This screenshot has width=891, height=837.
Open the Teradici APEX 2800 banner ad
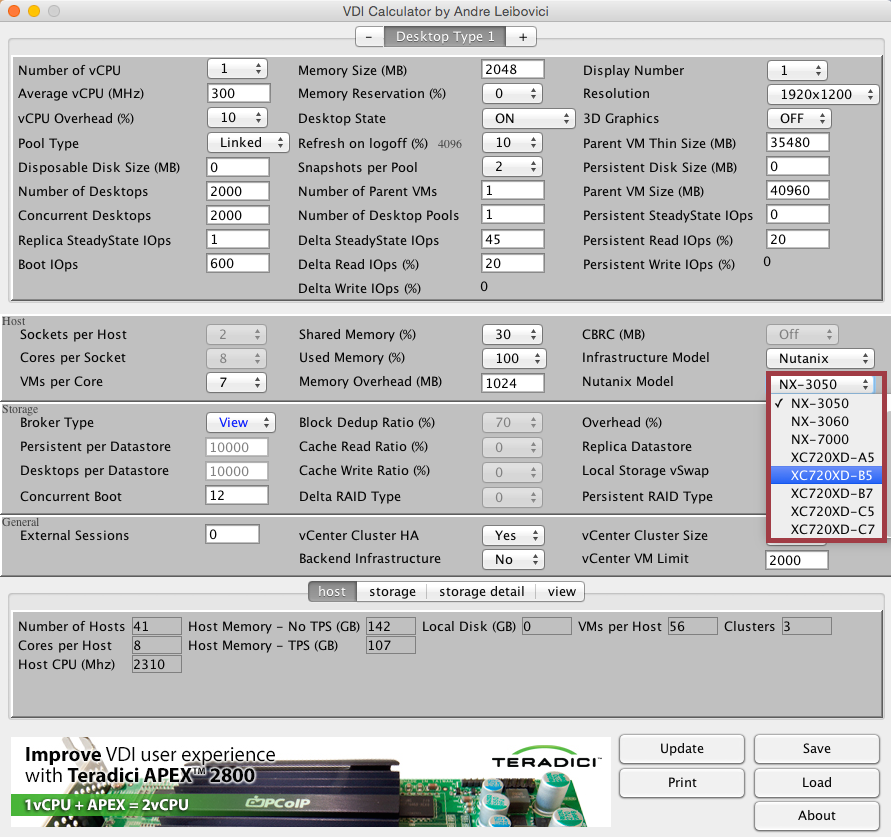coord(311,782)
